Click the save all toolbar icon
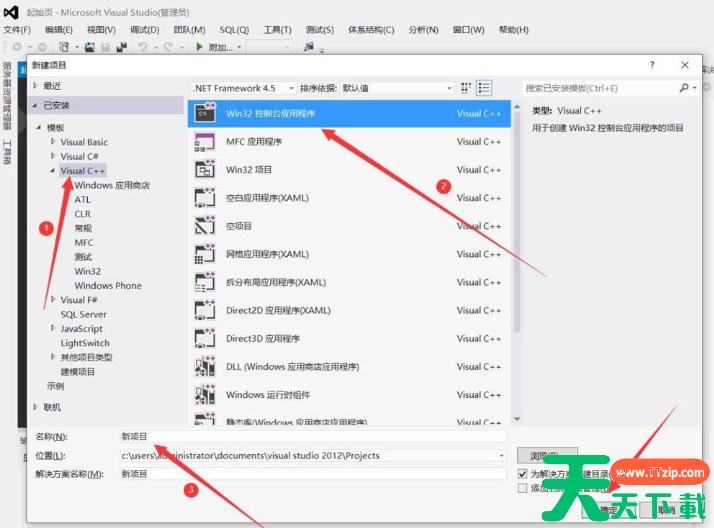Screen dimensions: 714x528 (122, 47)
